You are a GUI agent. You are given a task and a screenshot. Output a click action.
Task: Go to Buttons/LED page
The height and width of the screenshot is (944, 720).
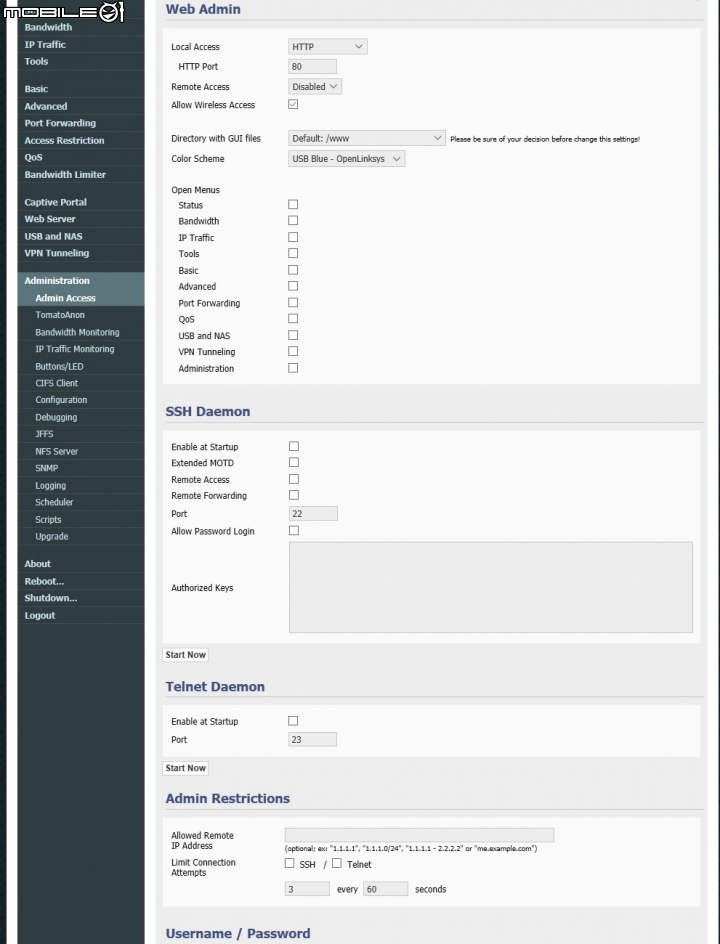click(81, 367)
